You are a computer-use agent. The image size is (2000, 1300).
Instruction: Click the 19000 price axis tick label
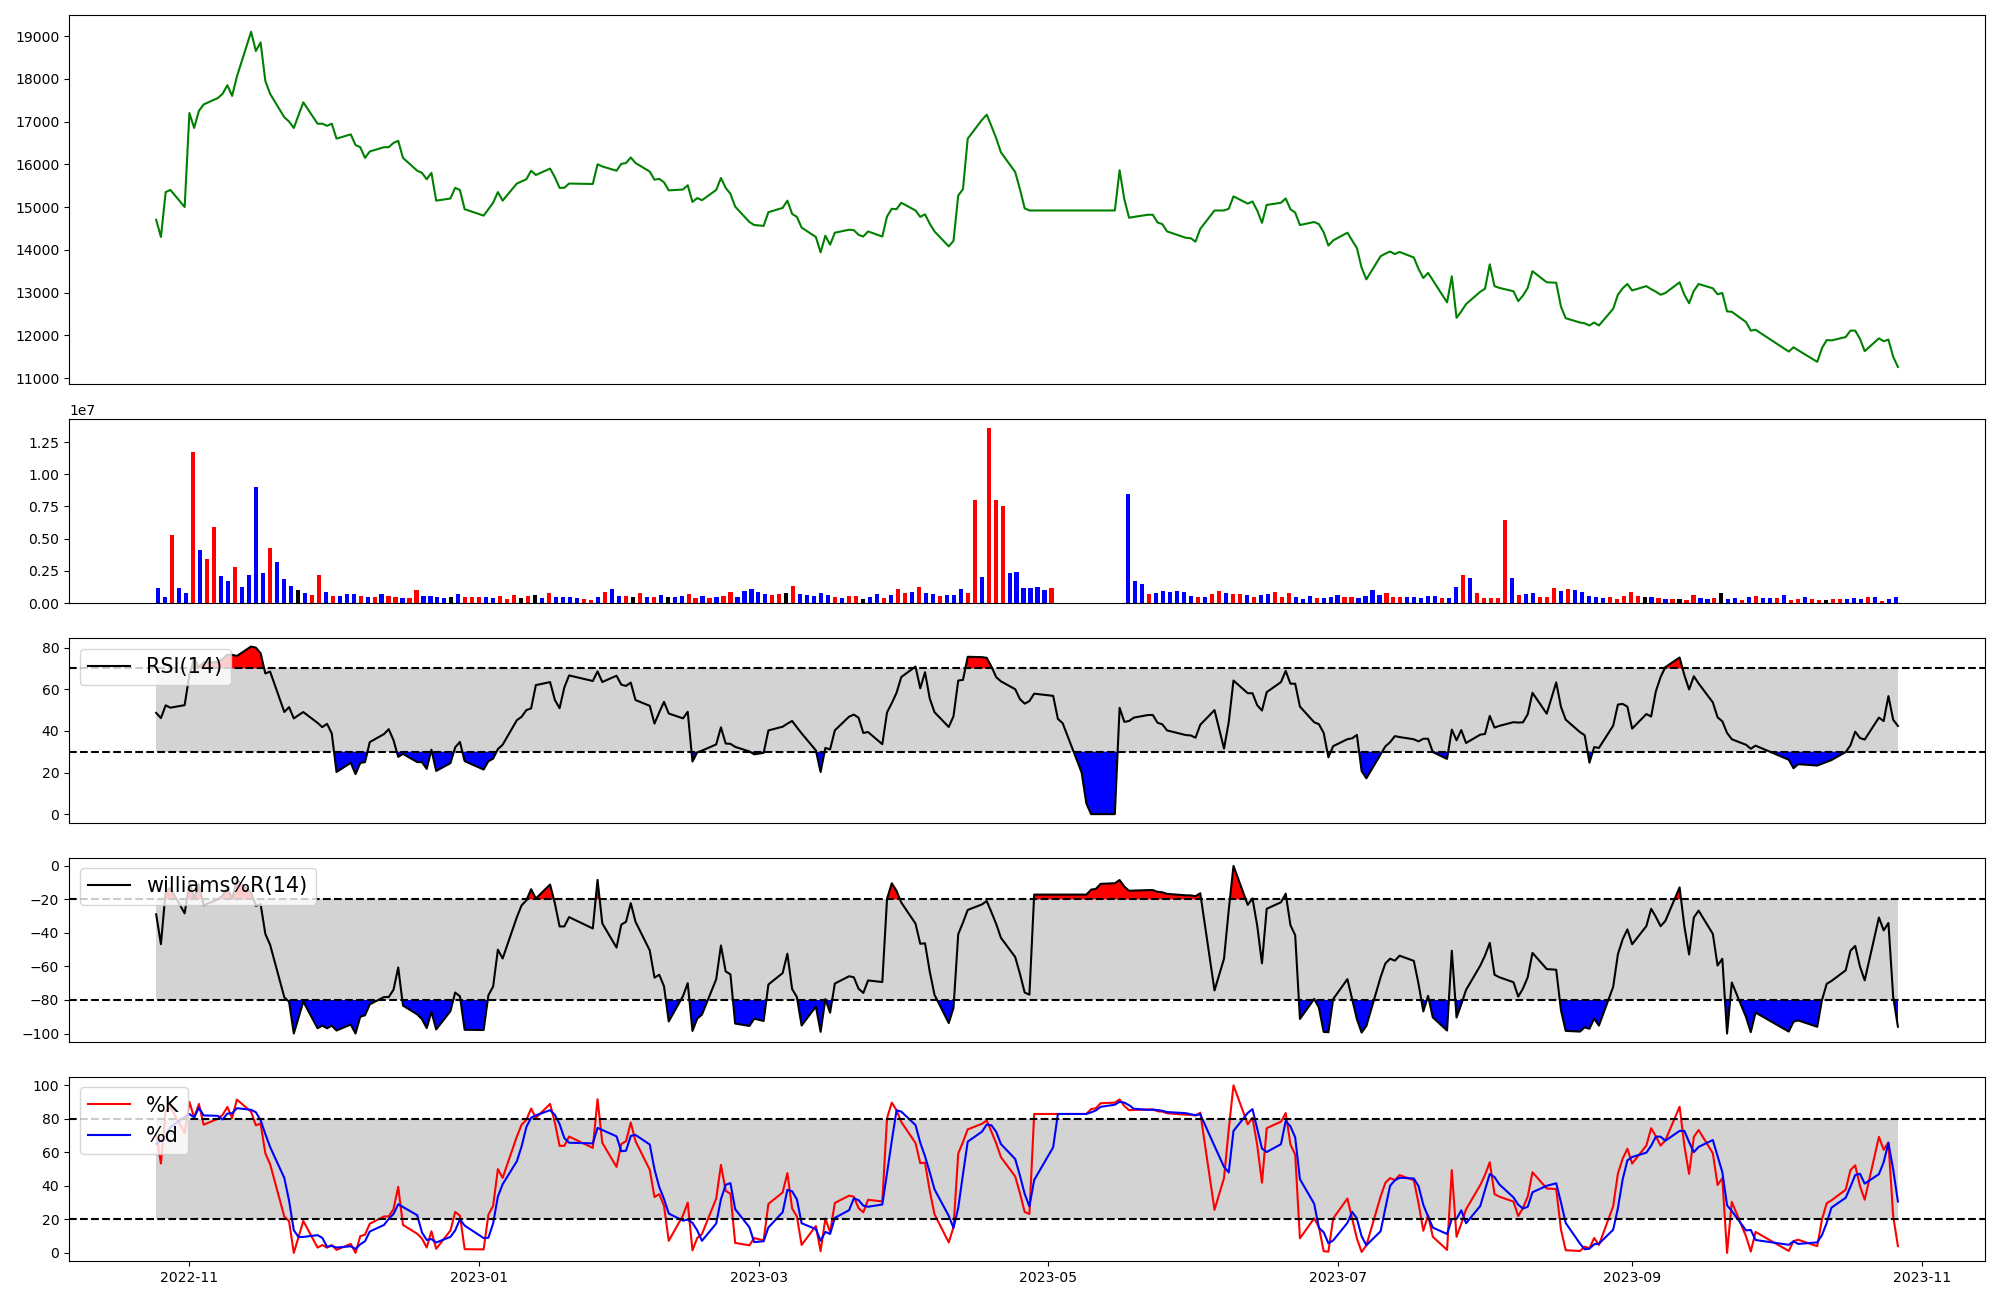coord(38,37)
